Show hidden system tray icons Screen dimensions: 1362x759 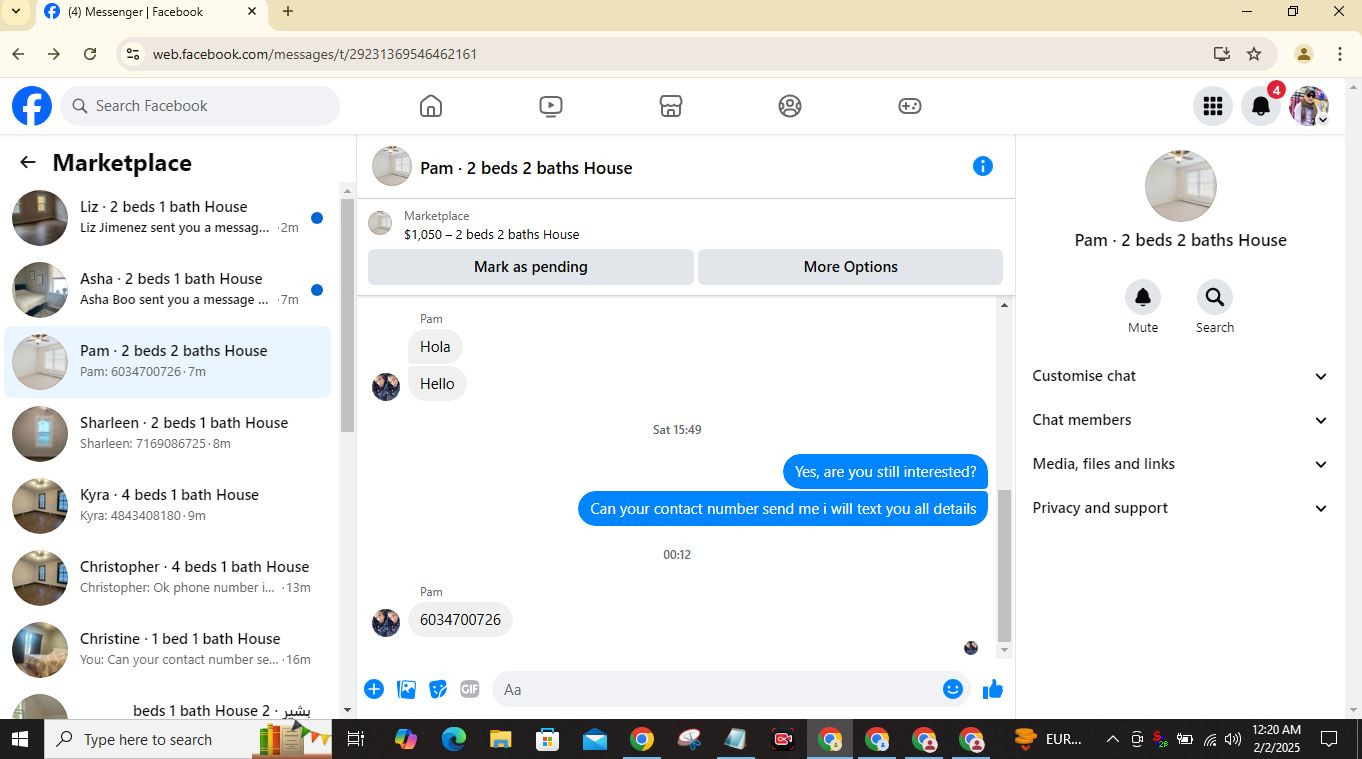point(1112,740)
